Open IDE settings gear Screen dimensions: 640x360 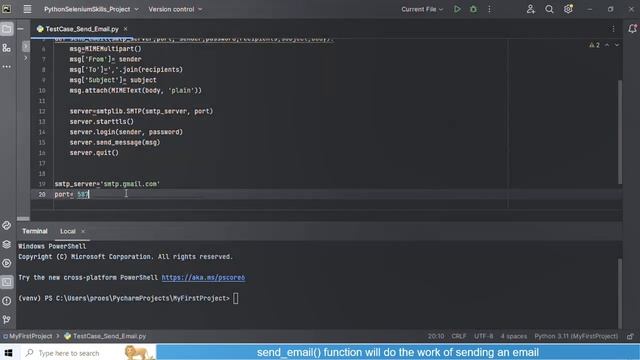568,9
